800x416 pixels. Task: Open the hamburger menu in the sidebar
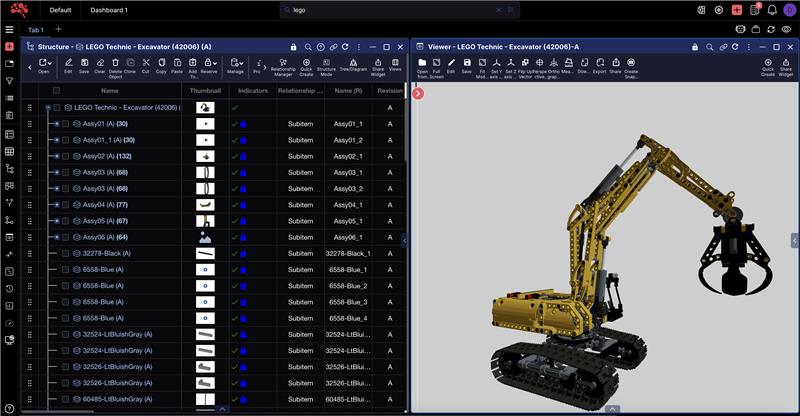point(9,30)
